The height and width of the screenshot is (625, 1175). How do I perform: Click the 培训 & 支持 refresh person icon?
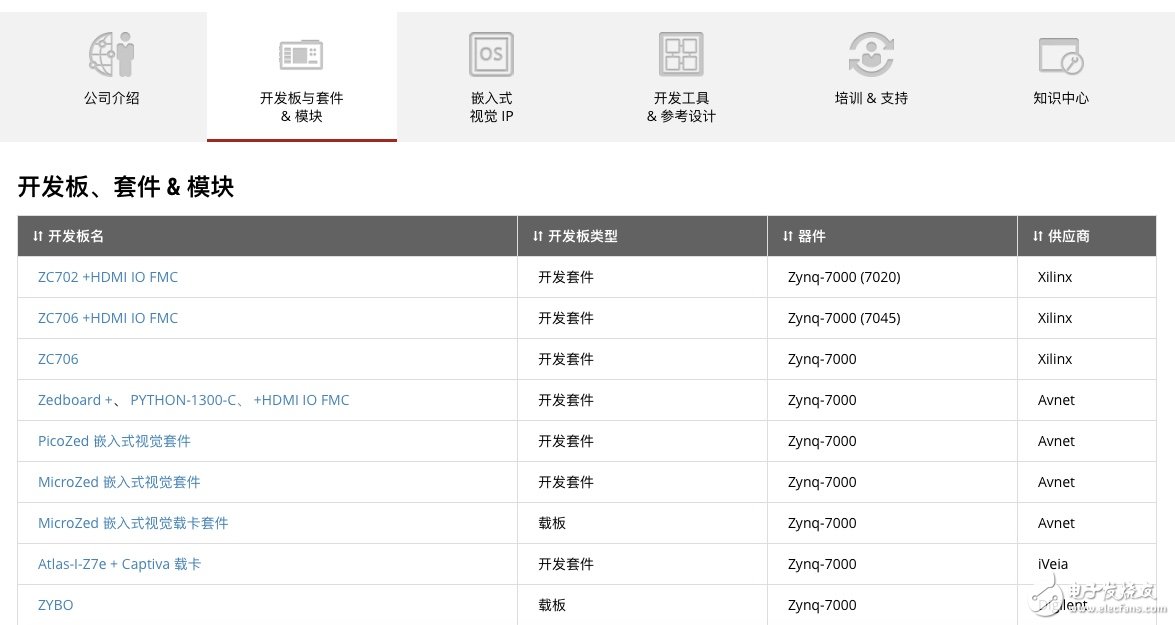[871, 54]
